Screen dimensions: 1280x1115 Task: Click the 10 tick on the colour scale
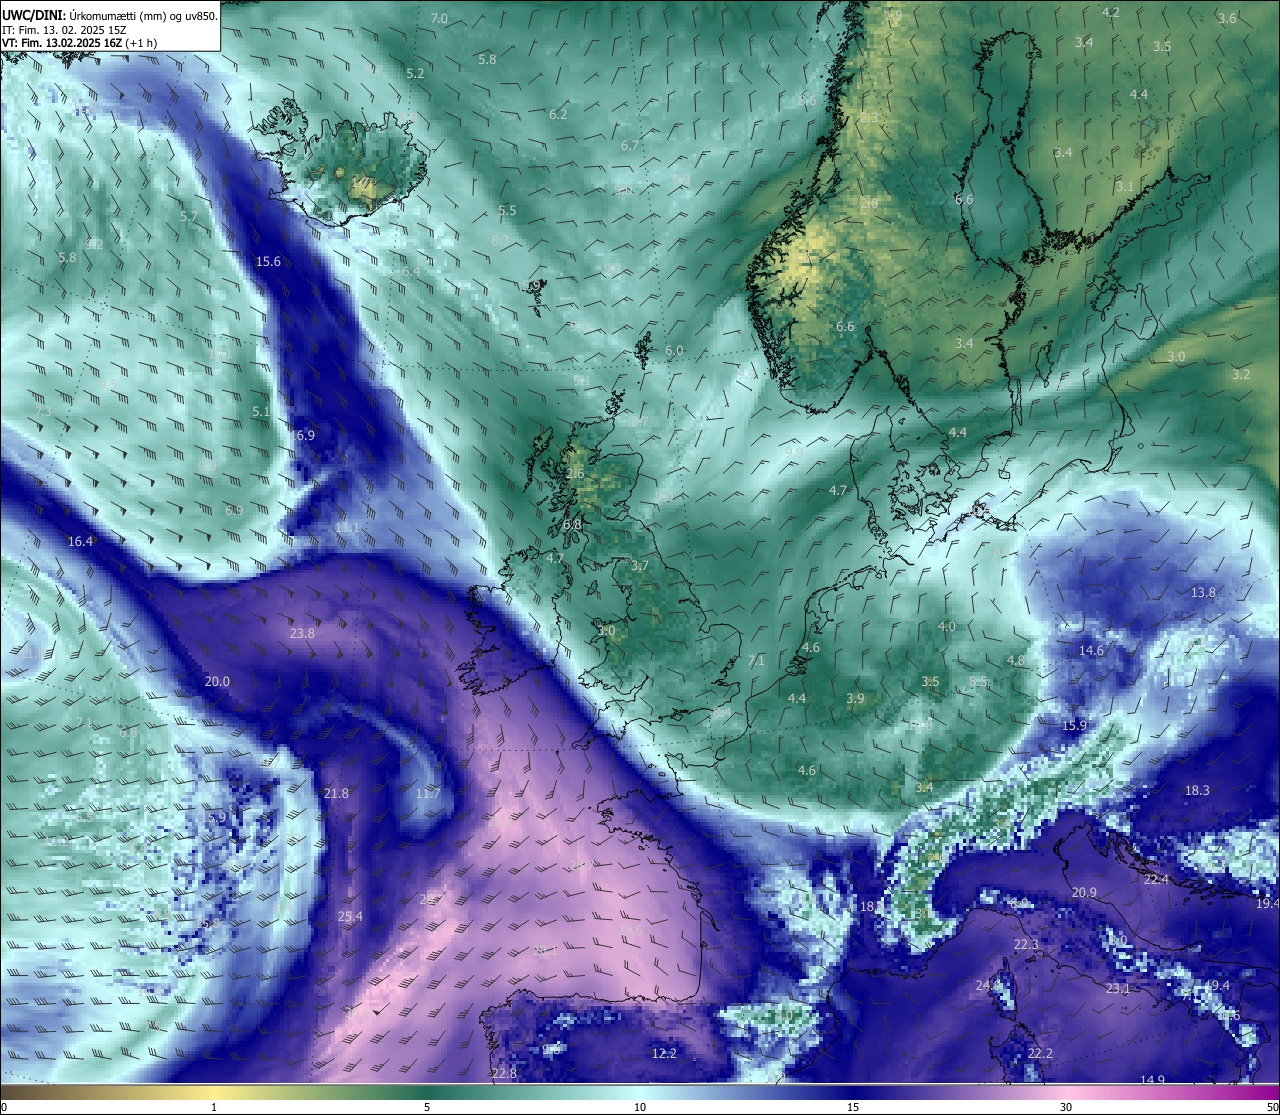pyautogui.click(x=640, y=1107)
